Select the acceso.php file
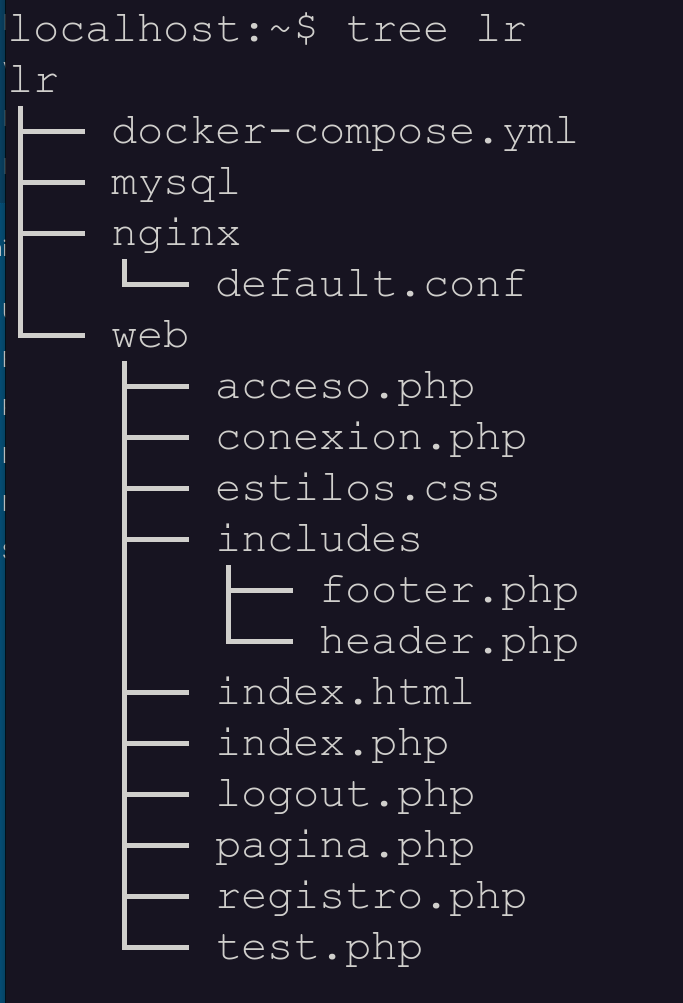 coord(345,387)
